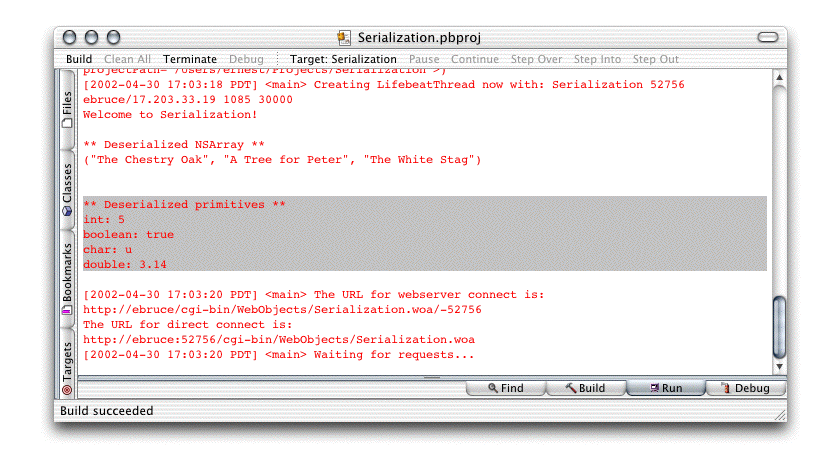Click the vertical scrollbar thumb
Image resolution: width=837 pixels, height=465 pixels.
tap(779, 327)
